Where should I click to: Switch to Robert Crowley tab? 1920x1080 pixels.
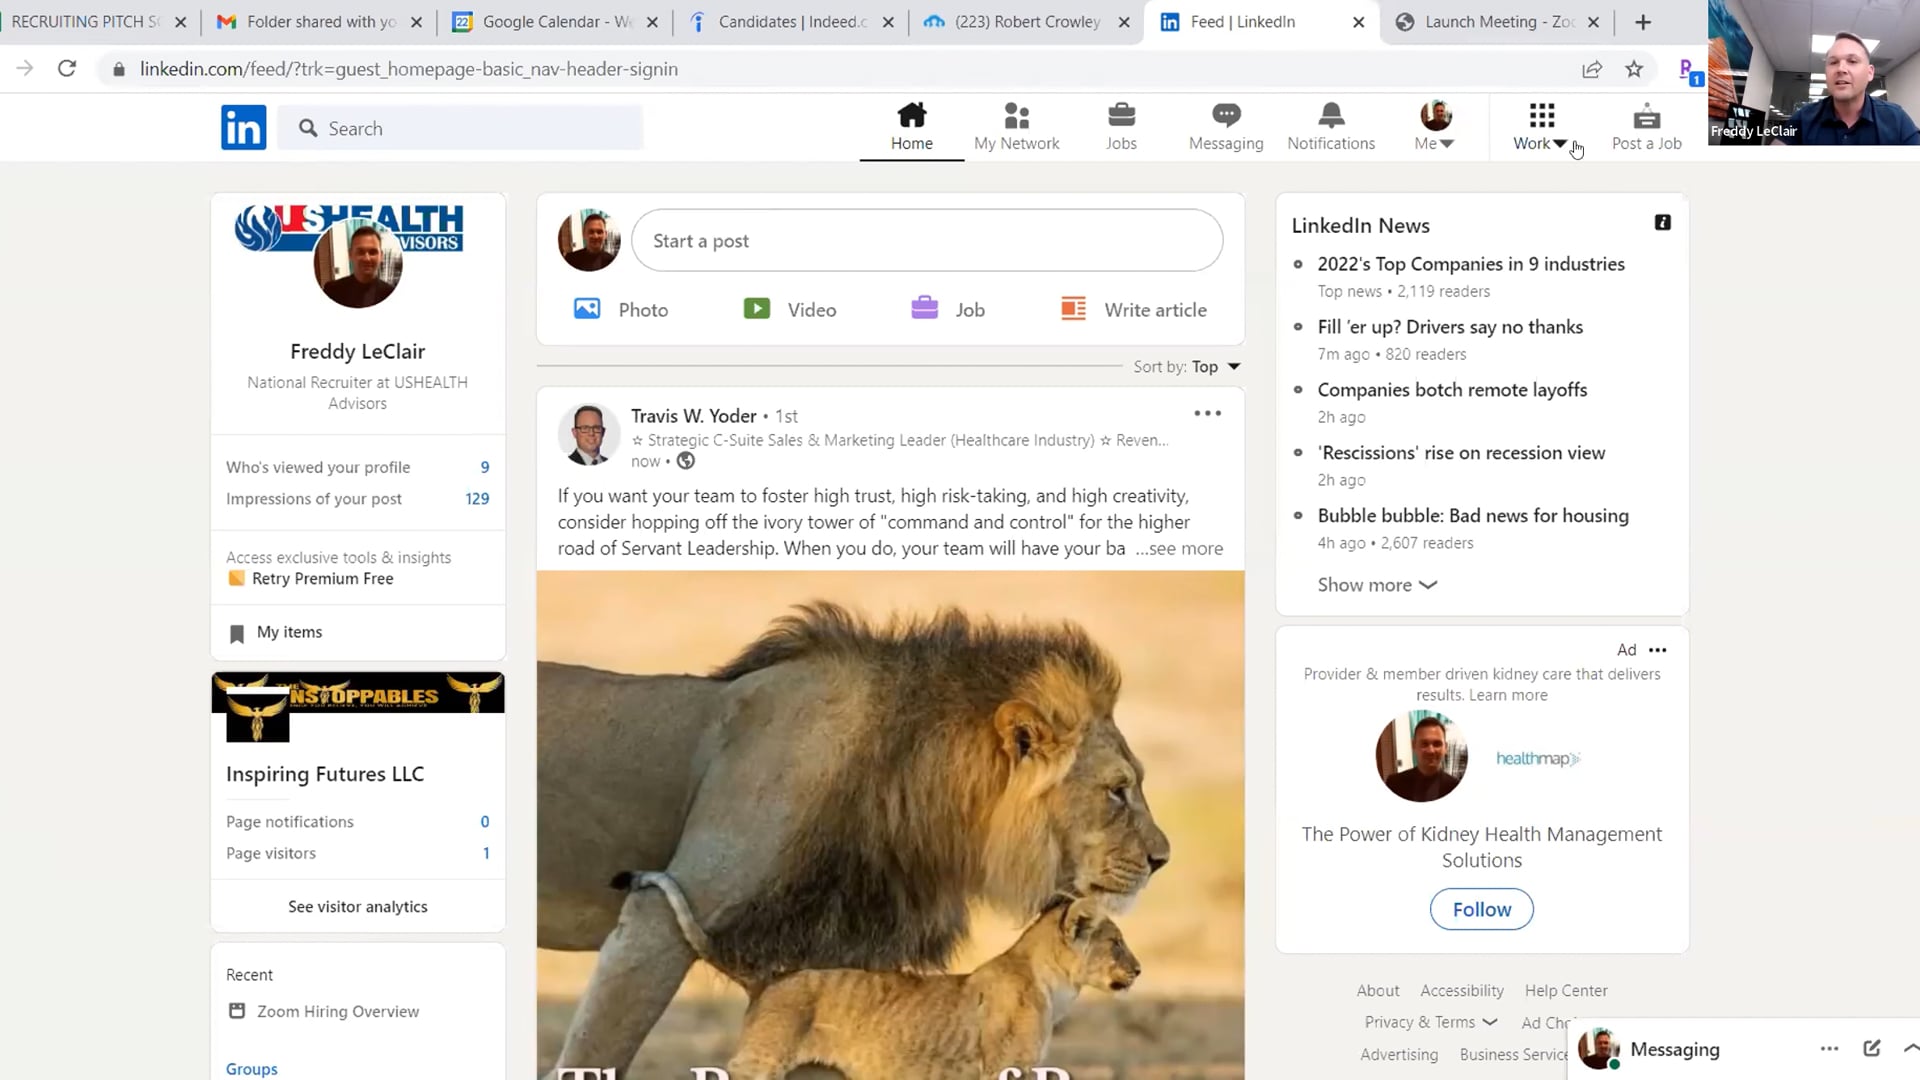coord(1027,22)
